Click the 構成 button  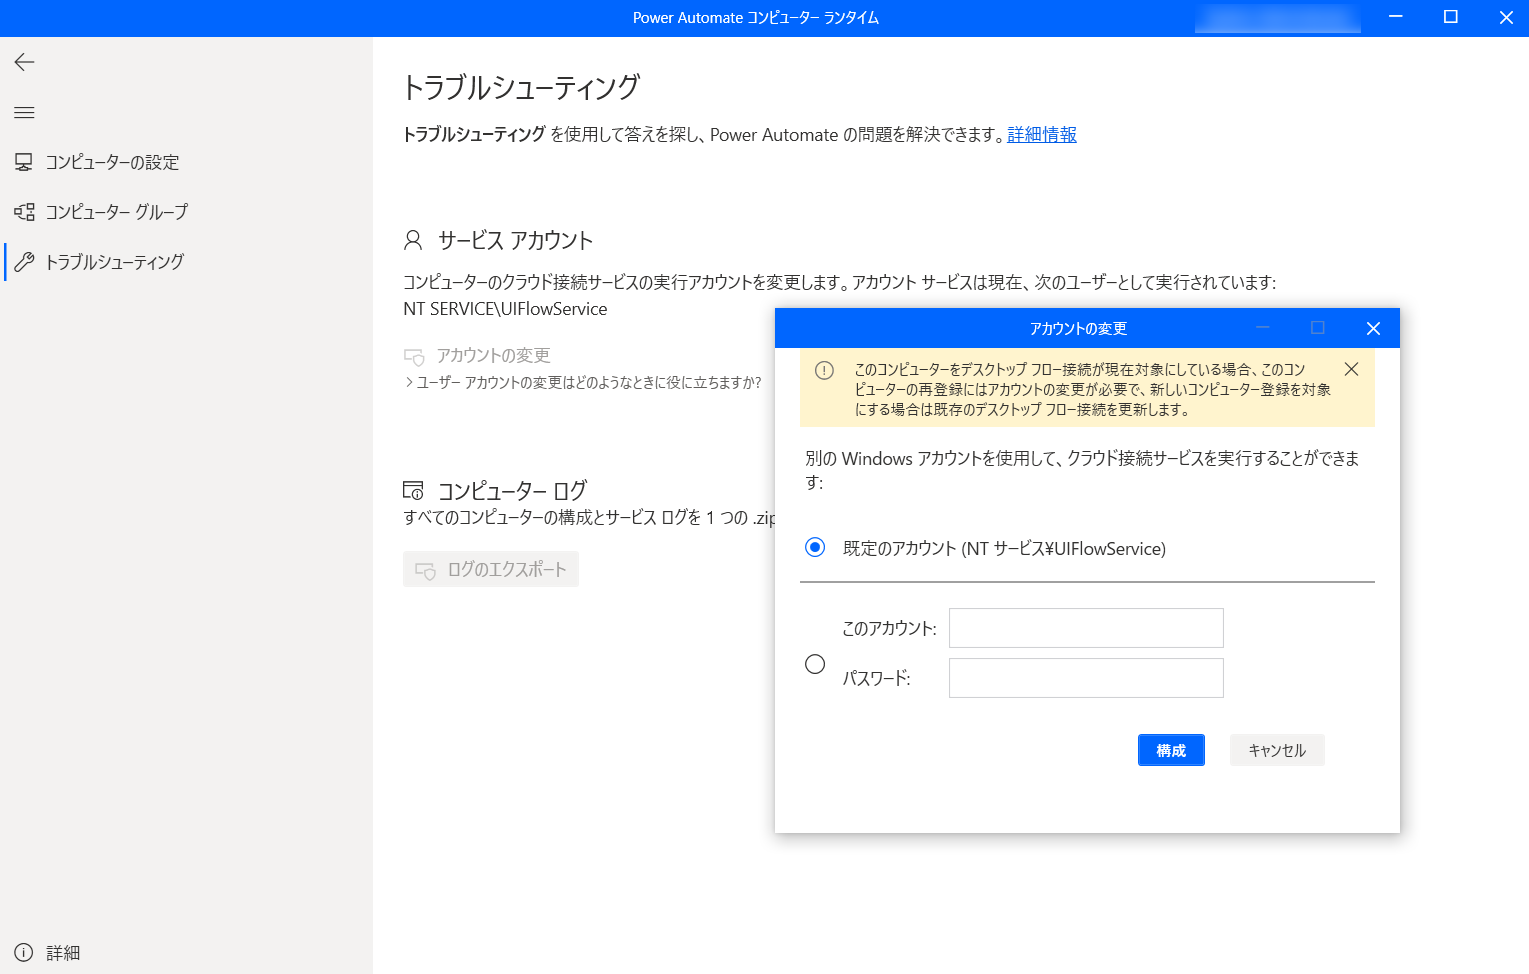pos(1171,750)
